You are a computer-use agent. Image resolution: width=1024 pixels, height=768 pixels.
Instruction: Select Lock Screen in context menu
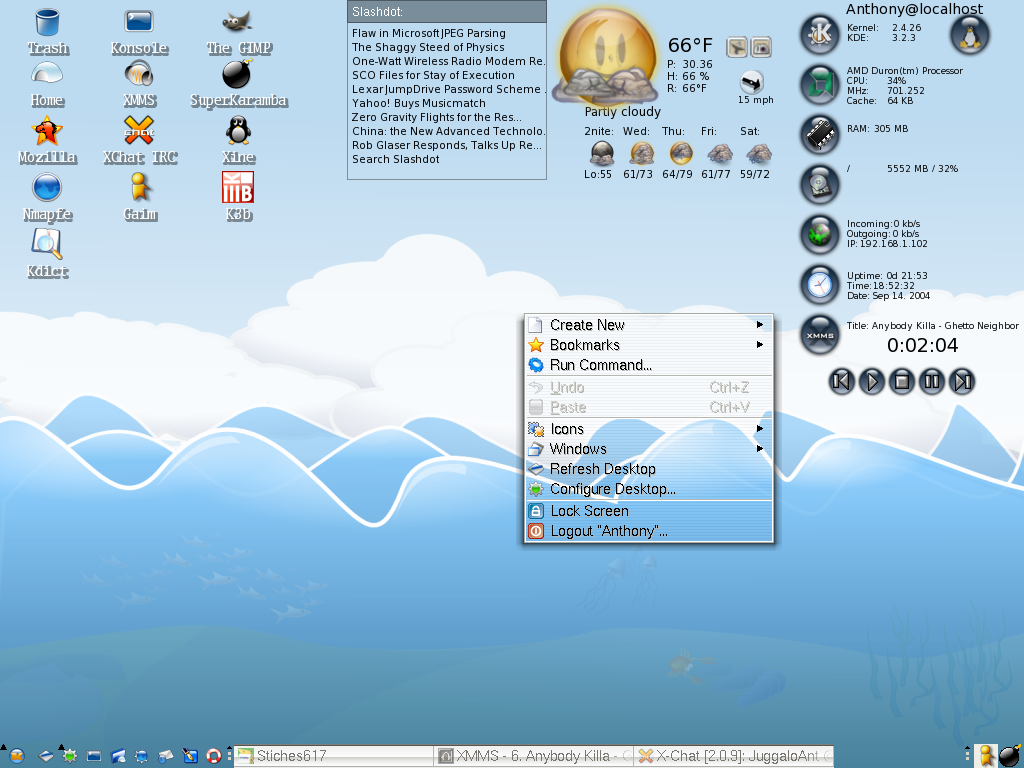point(648,511)
